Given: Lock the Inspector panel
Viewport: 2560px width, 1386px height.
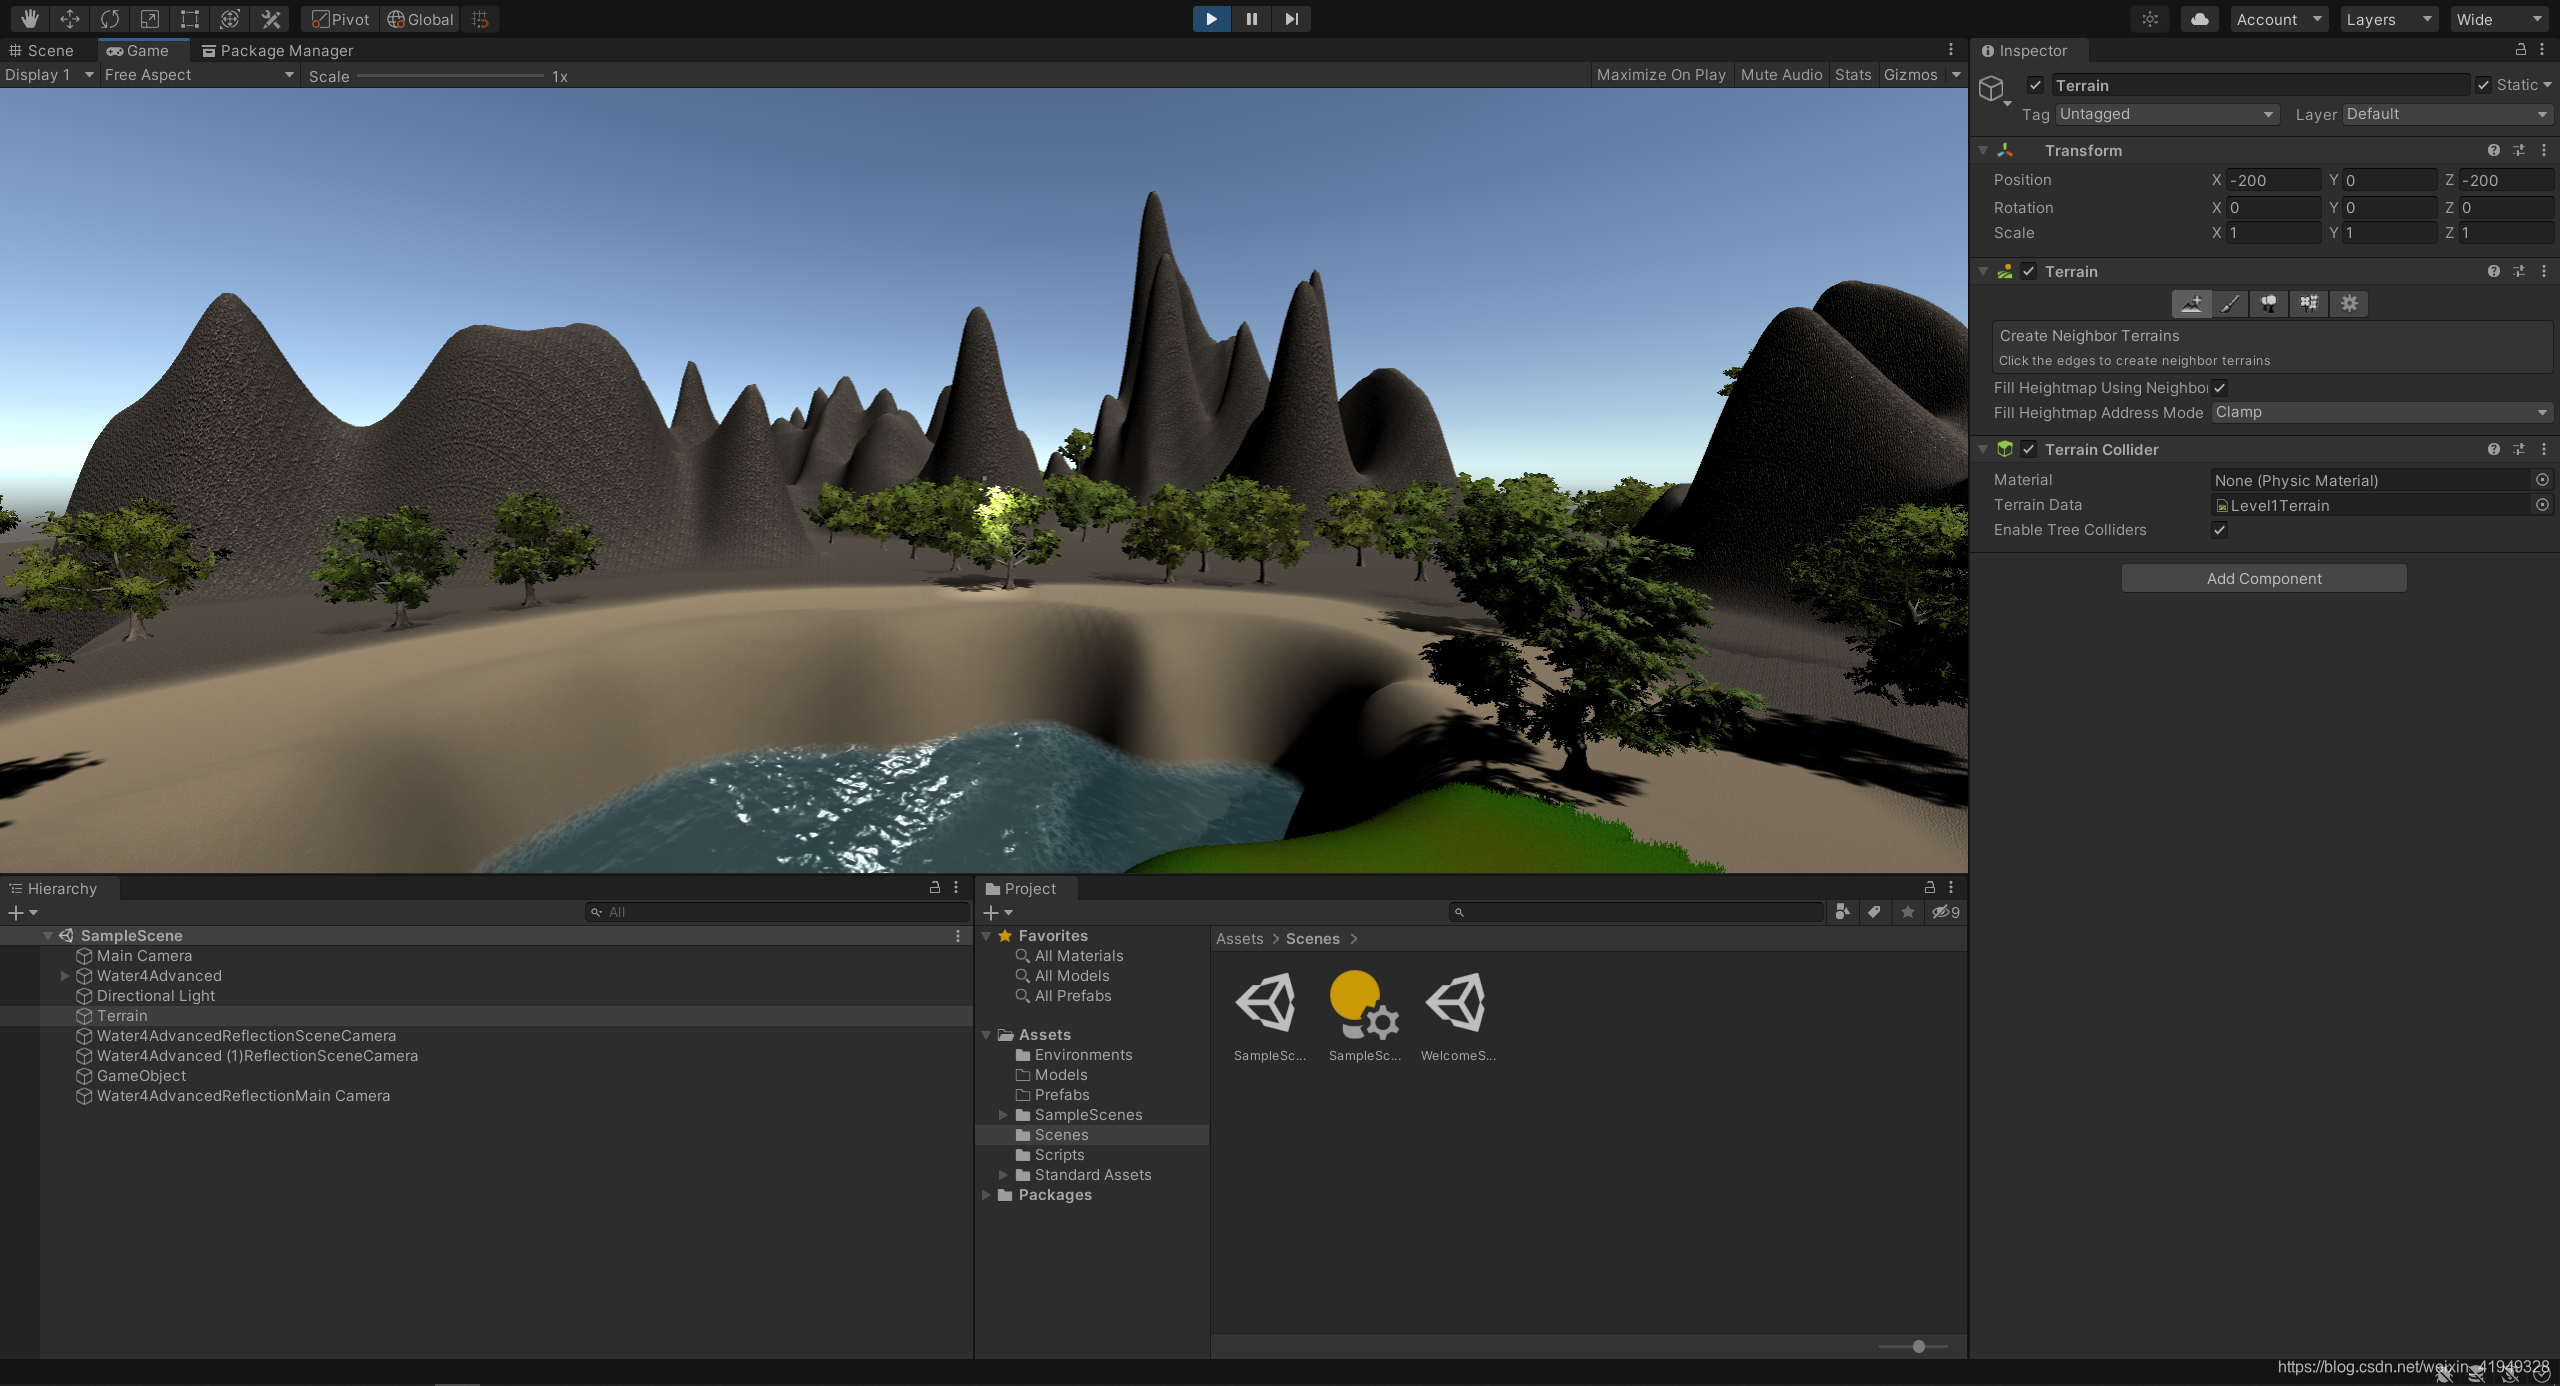Looking at the screenshot, I should tap(2521, 49).
